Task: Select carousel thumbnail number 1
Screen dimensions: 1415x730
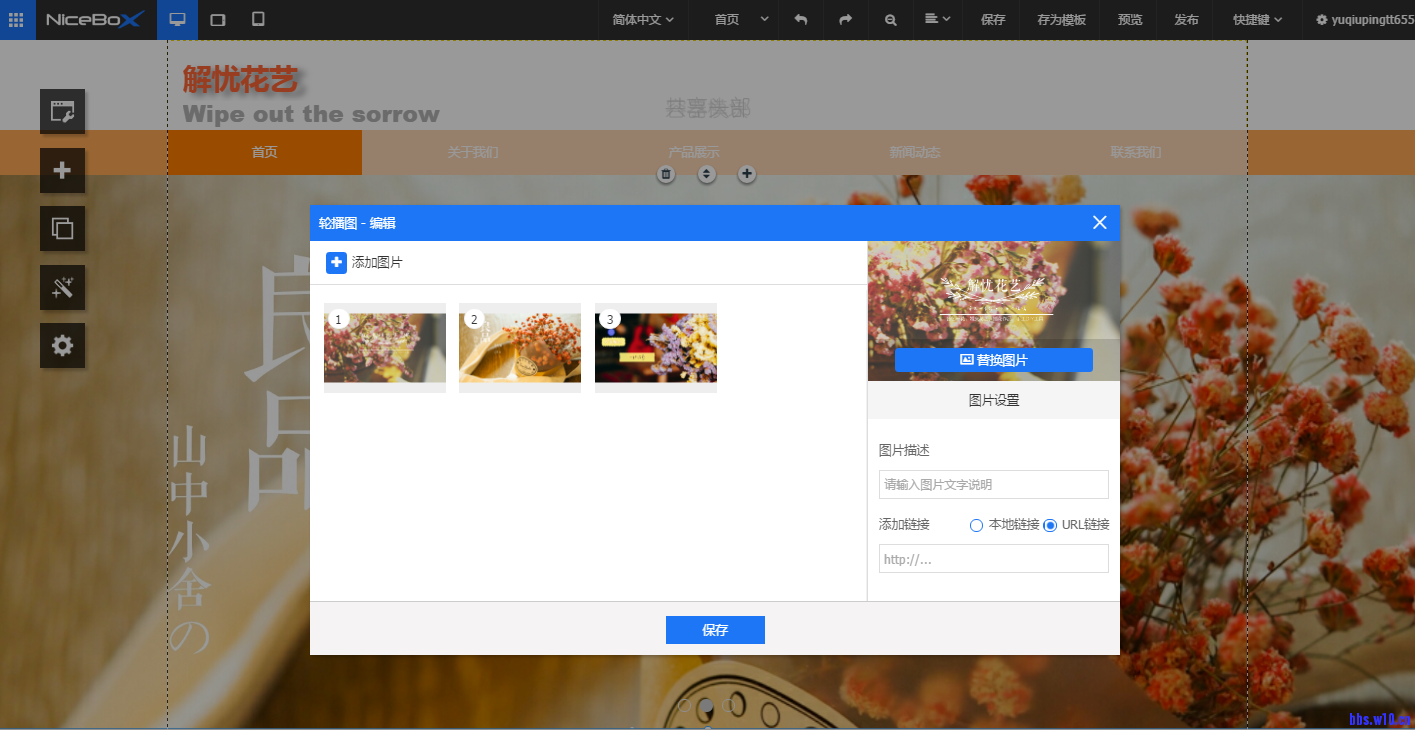Action: click(x=385, y=348)
